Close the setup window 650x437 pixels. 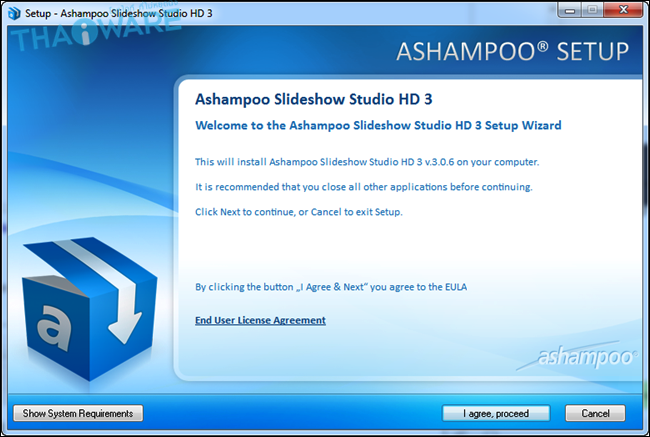623,10
